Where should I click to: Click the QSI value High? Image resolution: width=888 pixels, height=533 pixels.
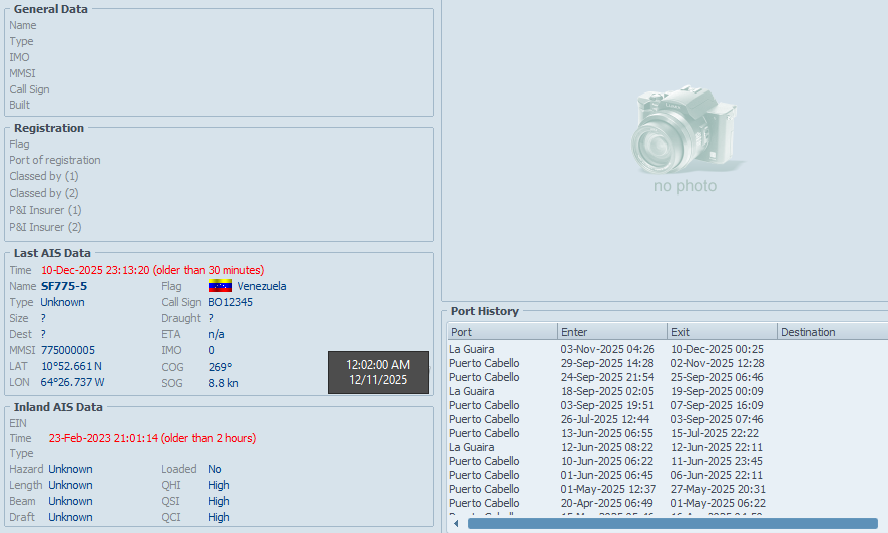(219, 501)
